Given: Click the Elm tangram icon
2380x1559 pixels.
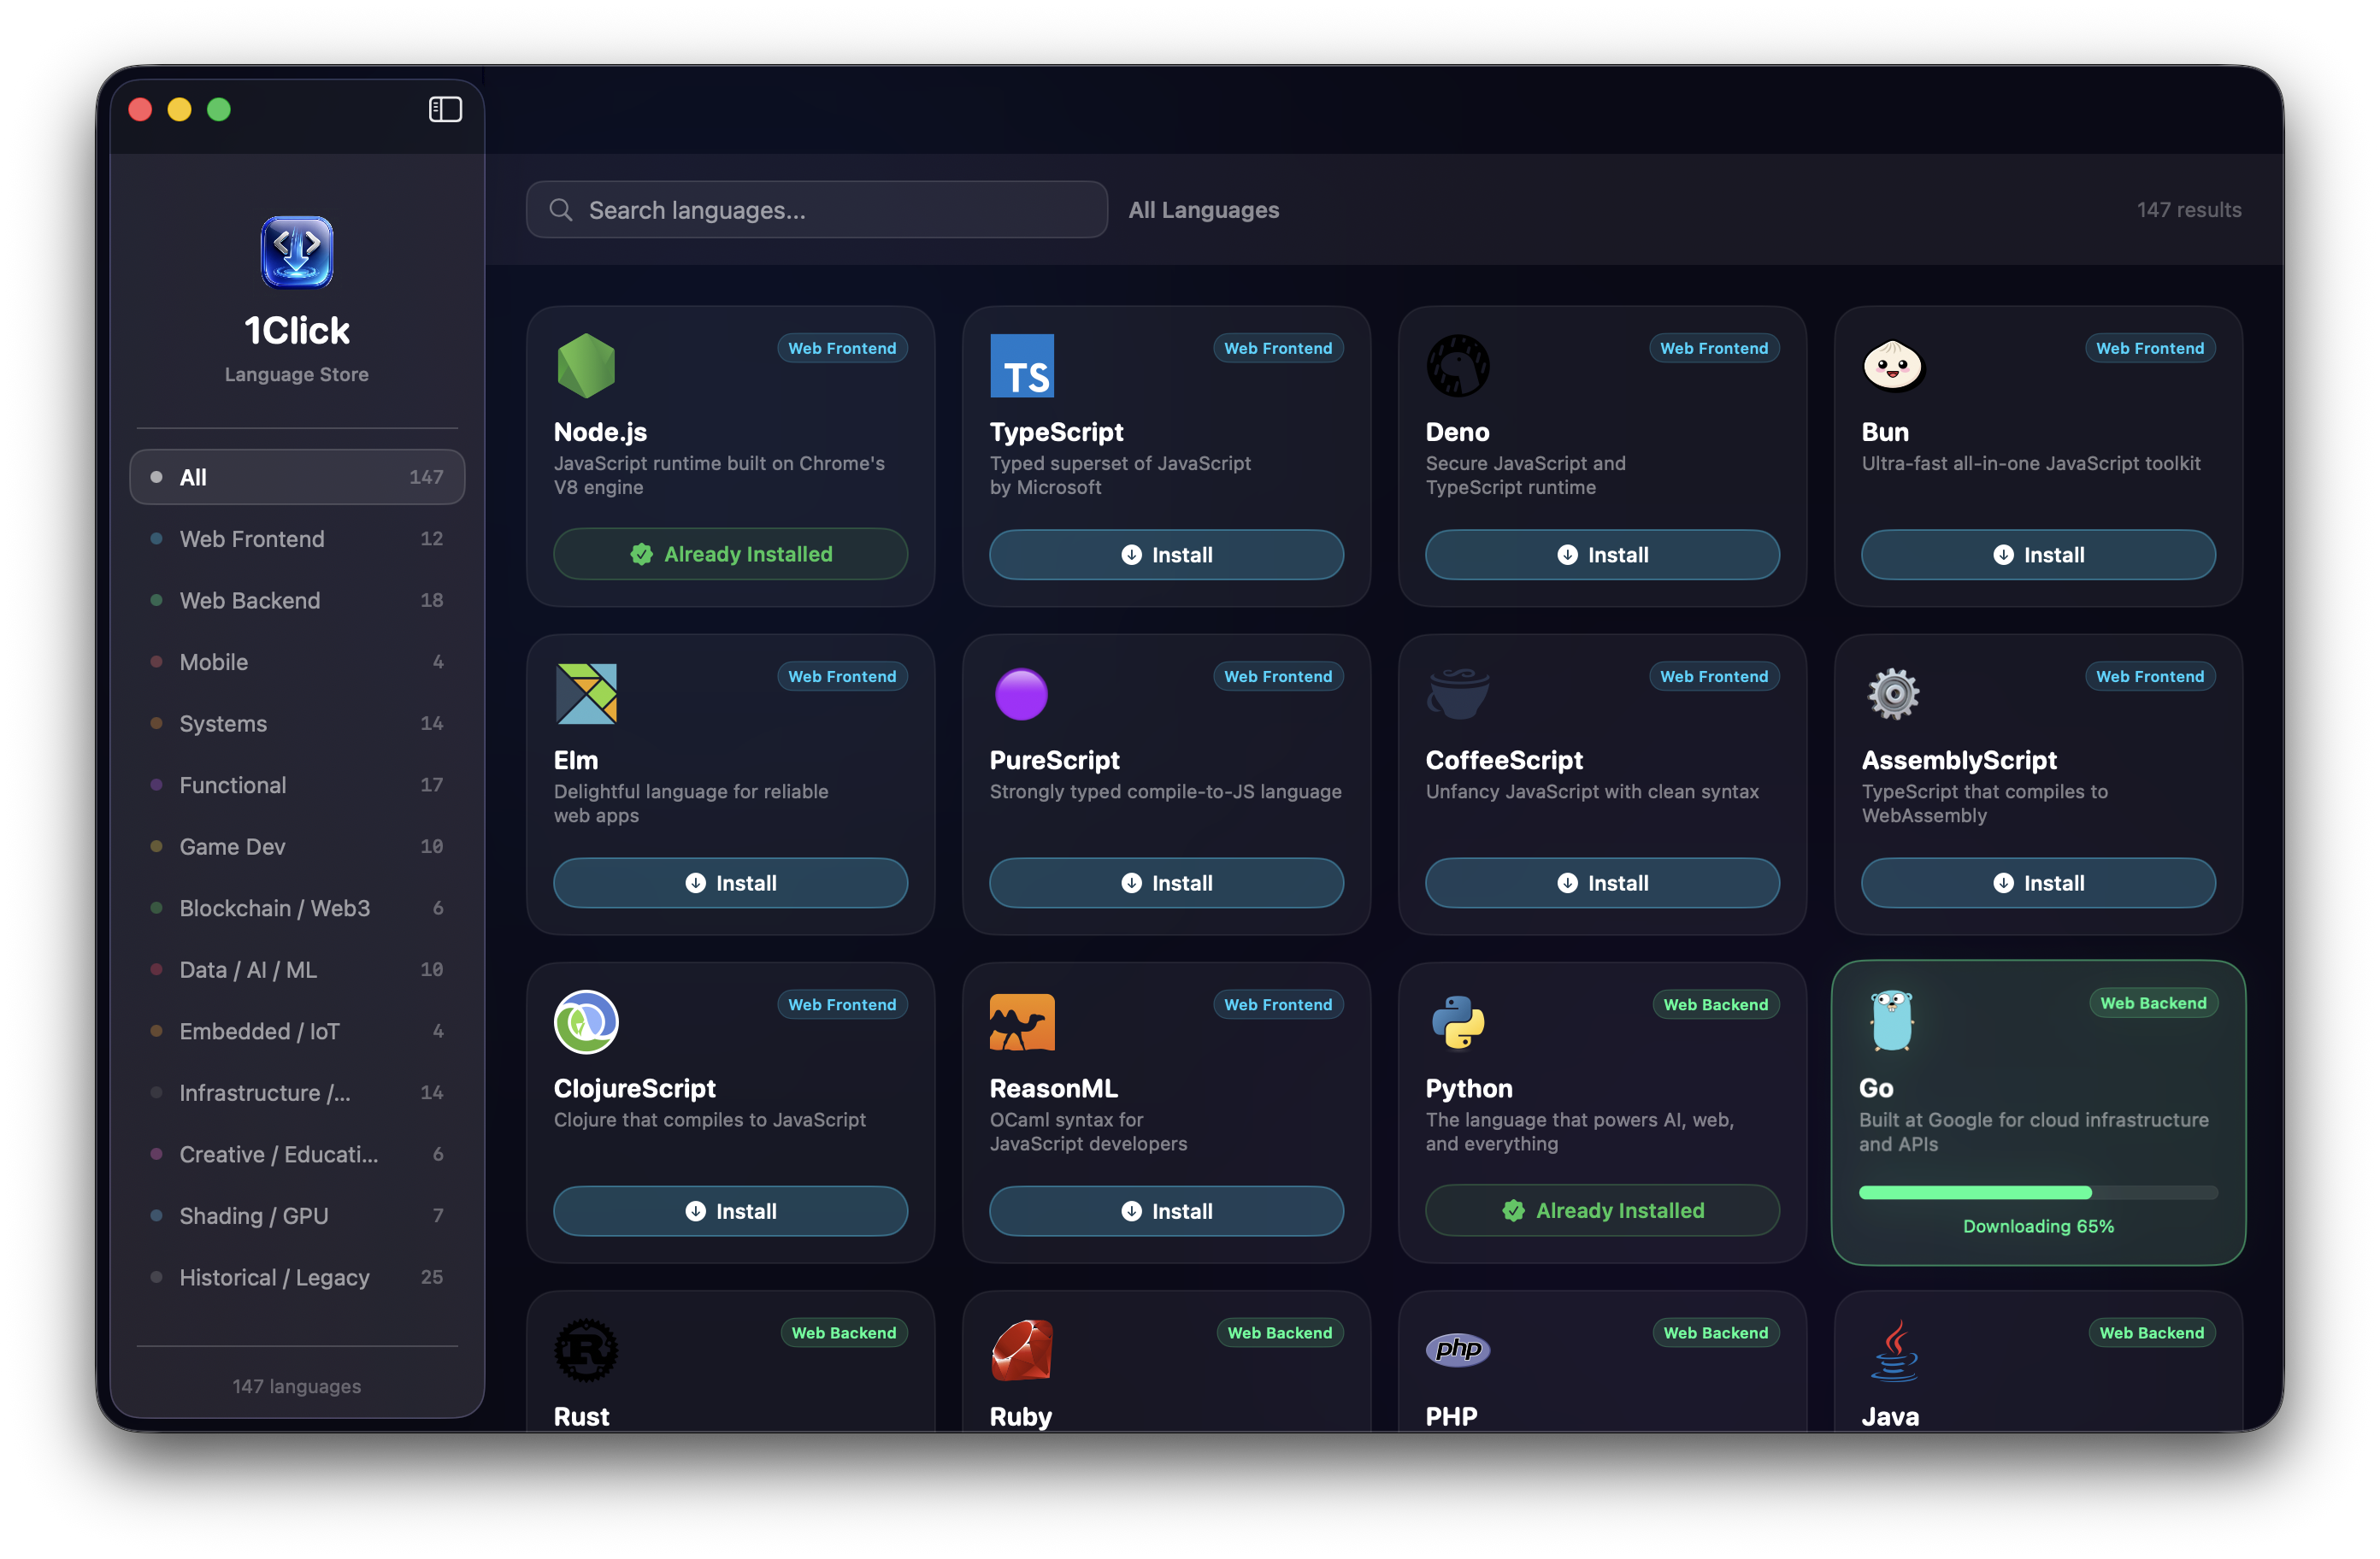Looking at the screenshot, I should click(x=586, y=693).
